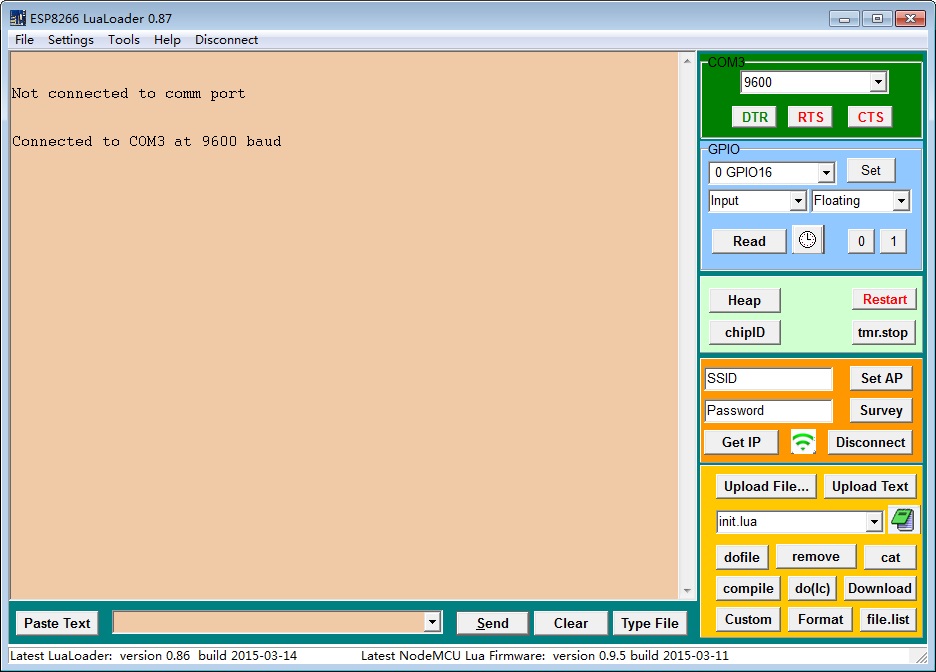This screenshot has height=672, width=936.
Task: Toggle the DTR line button
Action: point(755,117)
